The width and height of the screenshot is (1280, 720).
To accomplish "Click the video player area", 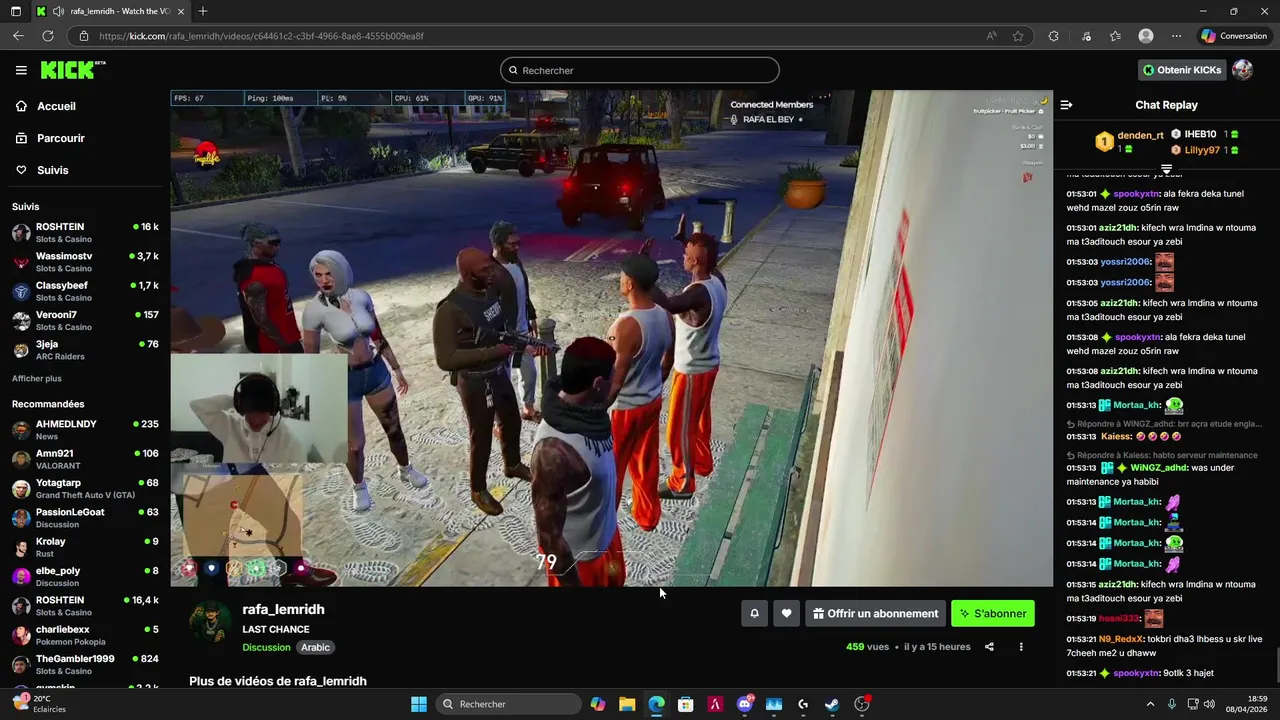I will pyautogui.click(x=611, y=338).
